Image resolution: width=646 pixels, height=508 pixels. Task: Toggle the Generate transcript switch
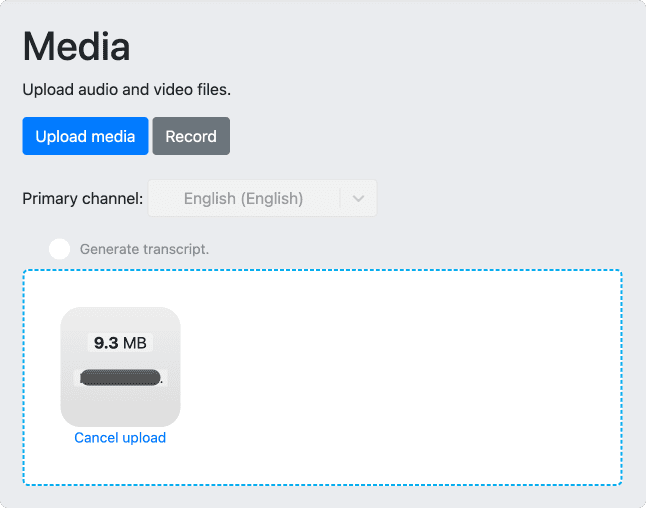pyautogui.click(x=59, y=249)
